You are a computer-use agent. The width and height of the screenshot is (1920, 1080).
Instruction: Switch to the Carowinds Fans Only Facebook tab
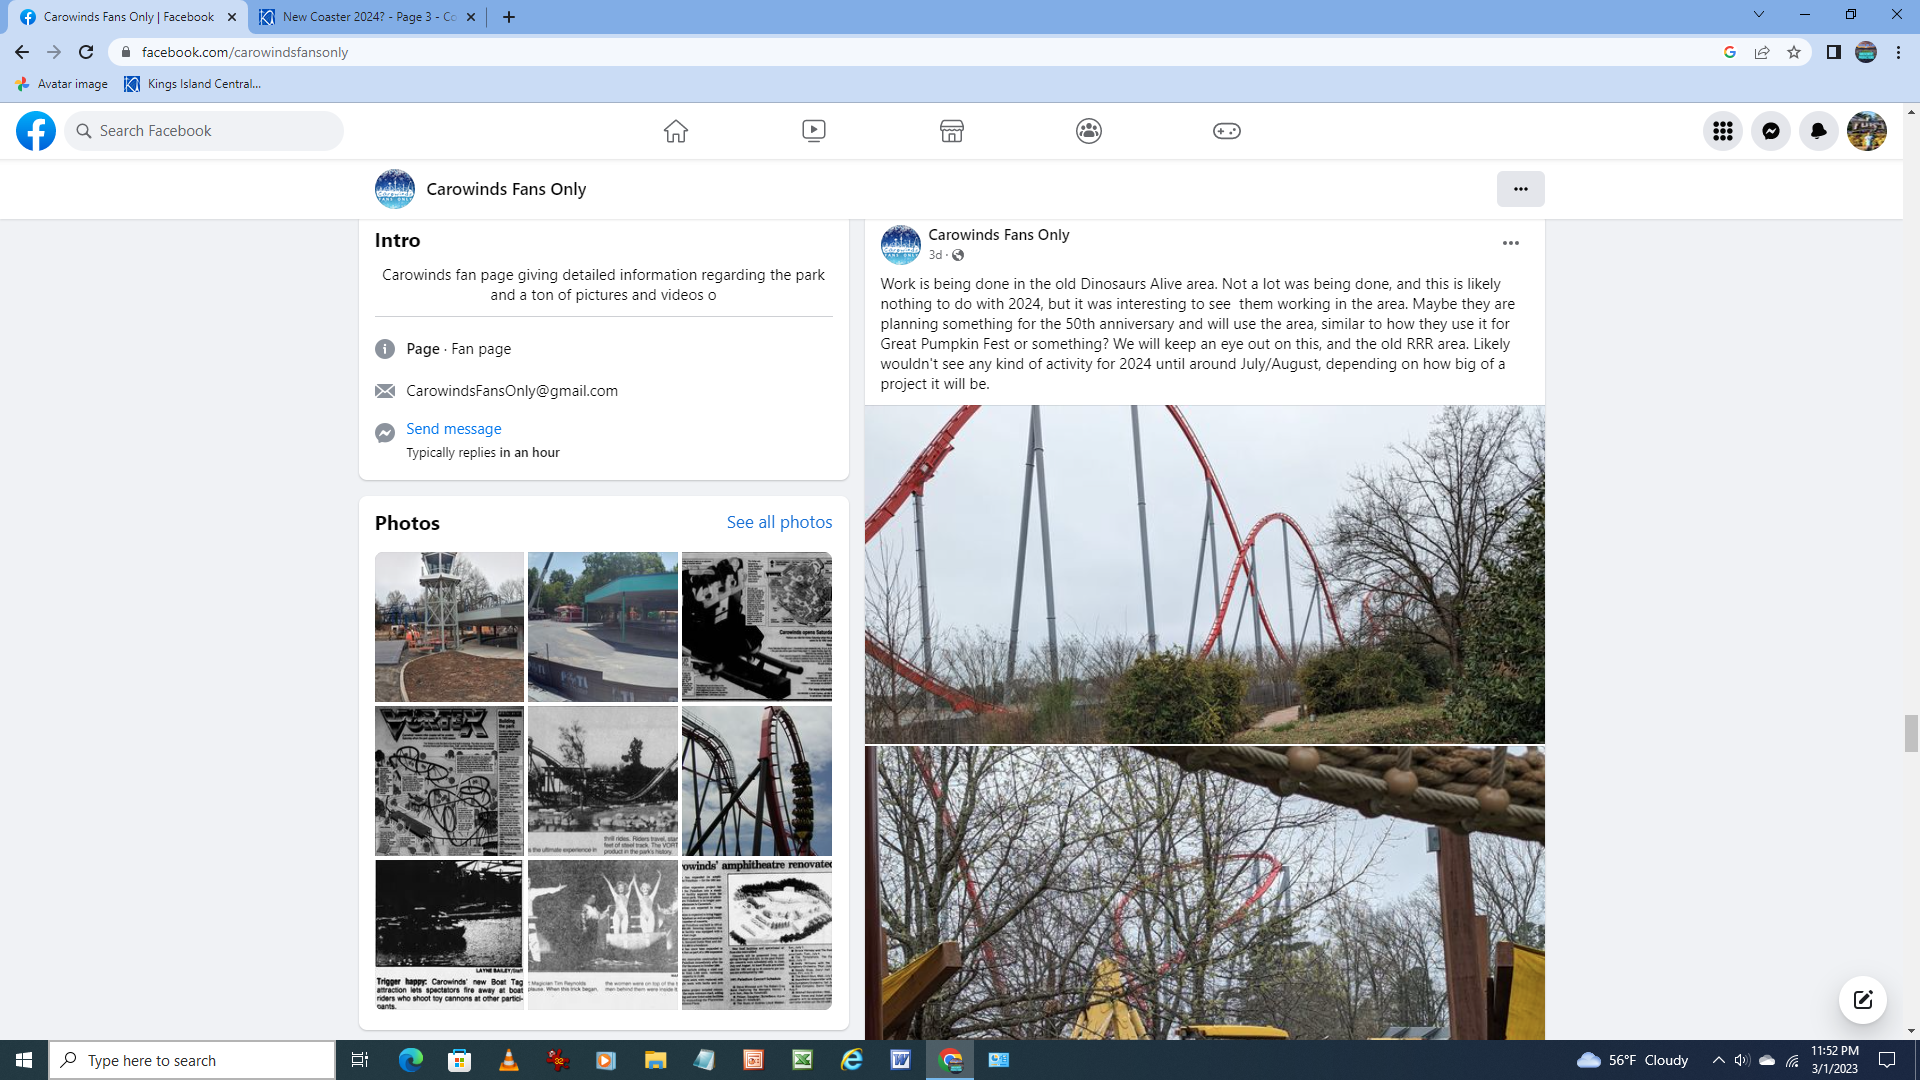(128, 17)
